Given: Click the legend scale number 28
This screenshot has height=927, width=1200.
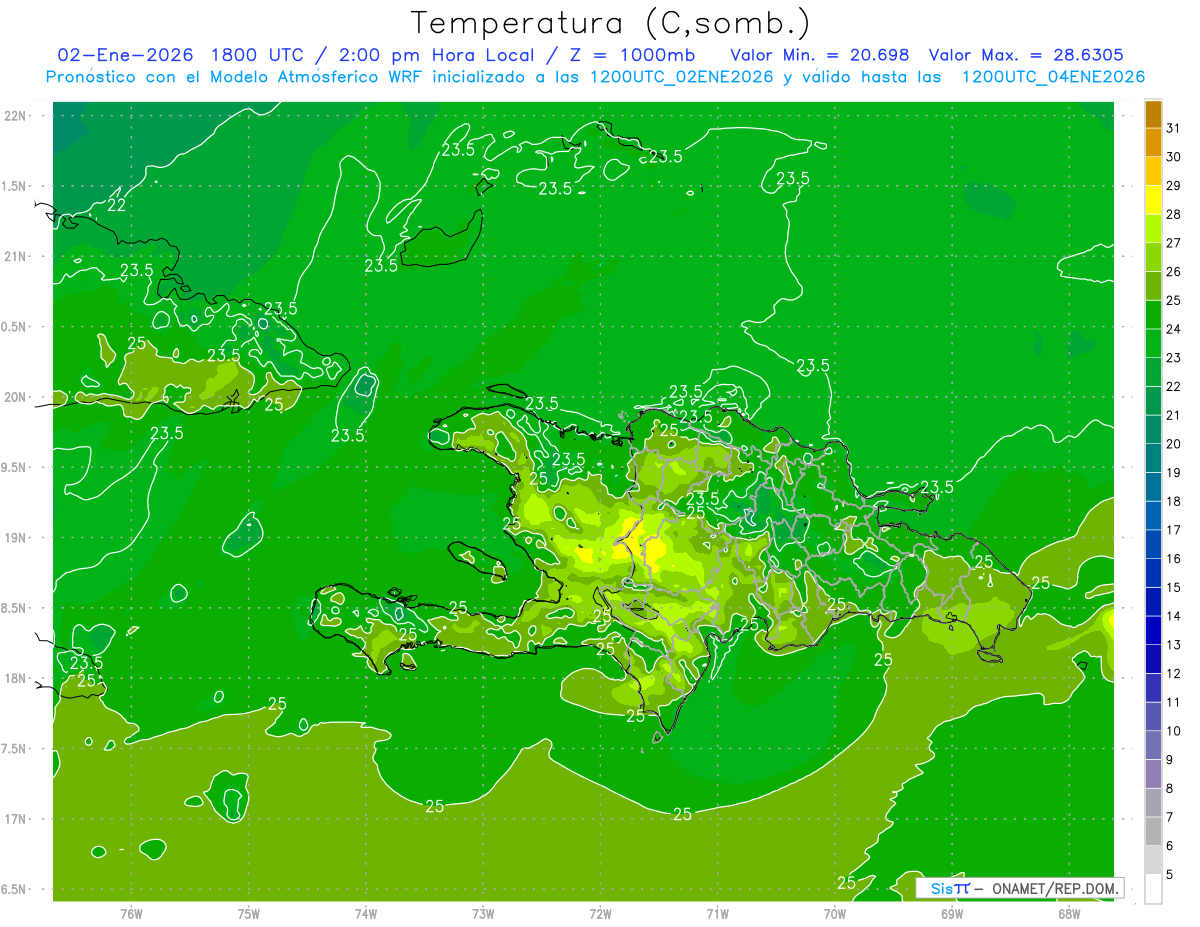Looking at the screenshot, I should [x=1174, y=215].
